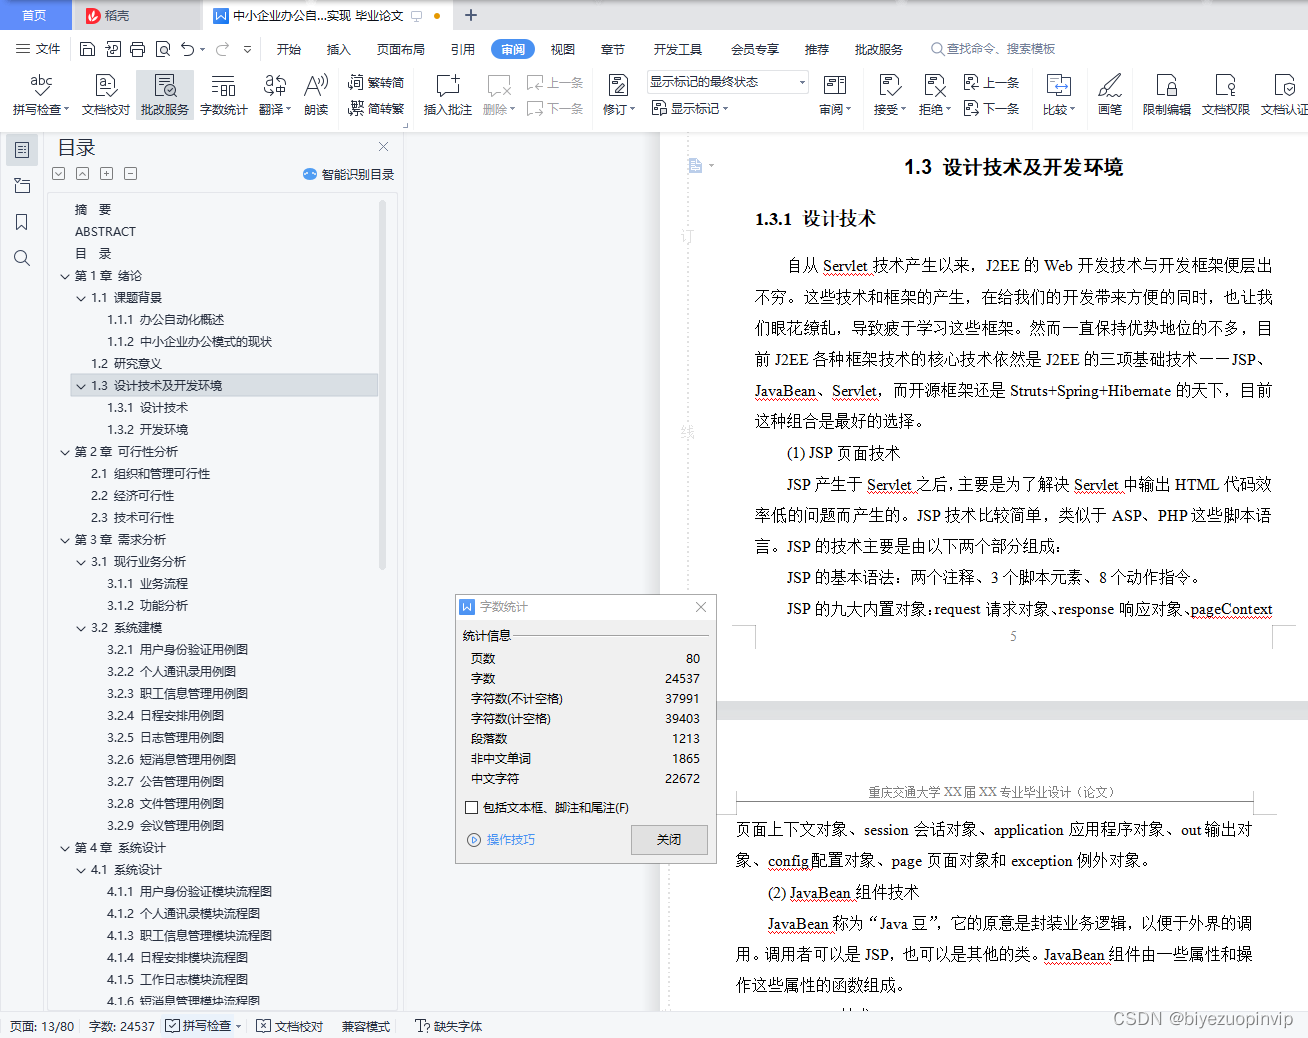Open 文档权限 document permissions
This screenshot has height=1038, width=1308.
coord(1225,95)
